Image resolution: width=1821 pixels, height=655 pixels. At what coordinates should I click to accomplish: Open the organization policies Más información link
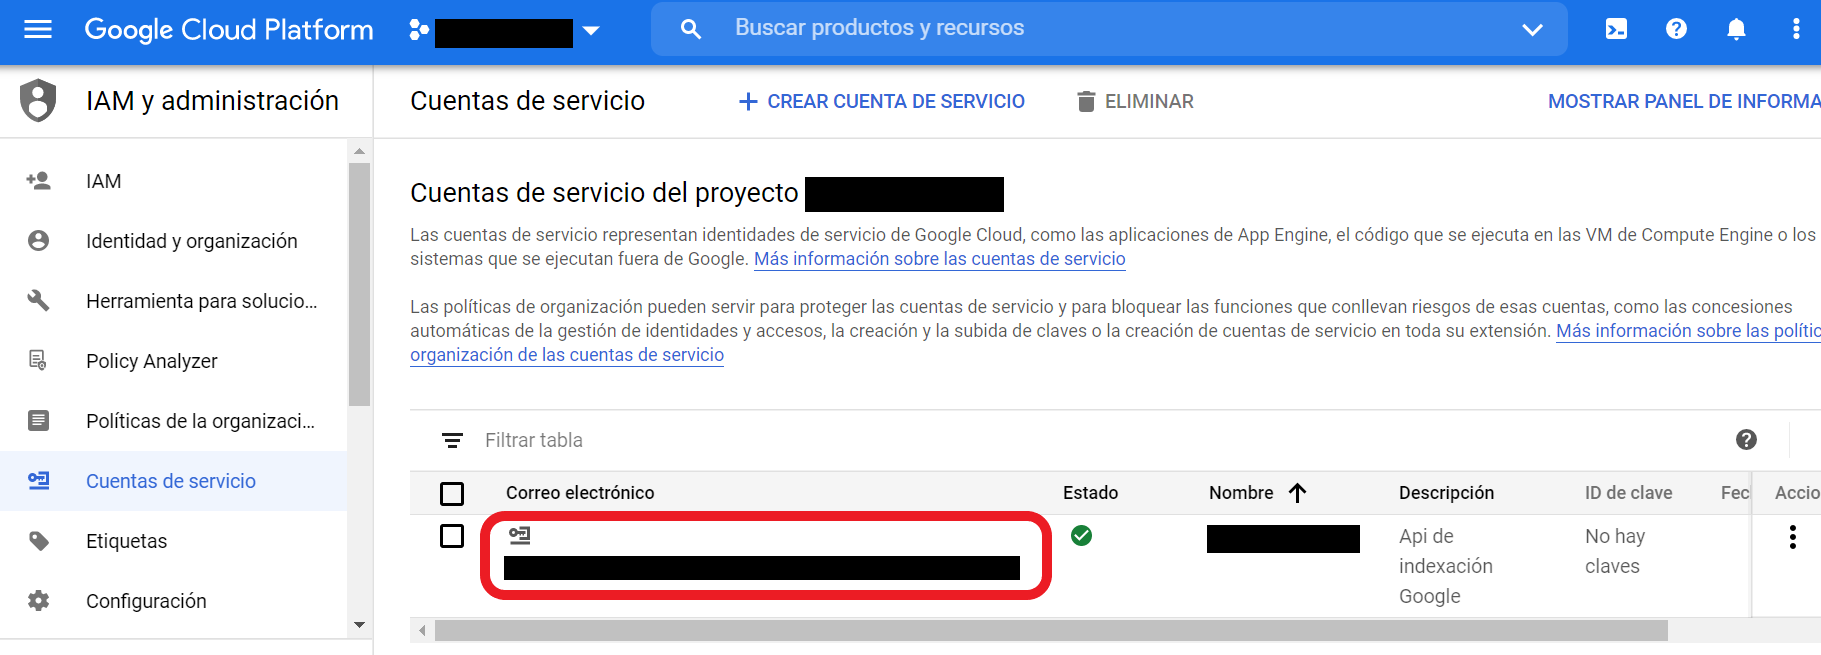coord(1688,331)
